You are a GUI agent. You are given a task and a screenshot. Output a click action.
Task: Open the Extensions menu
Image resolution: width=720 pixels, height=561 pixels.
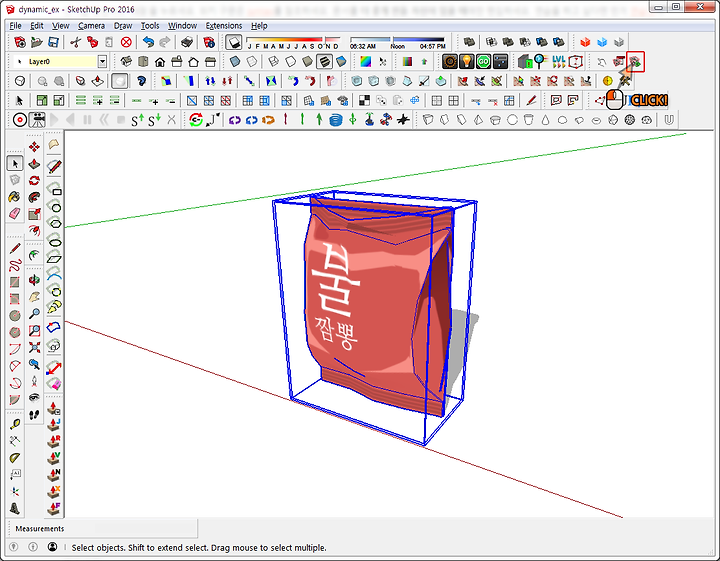click(x=224, y=26)
